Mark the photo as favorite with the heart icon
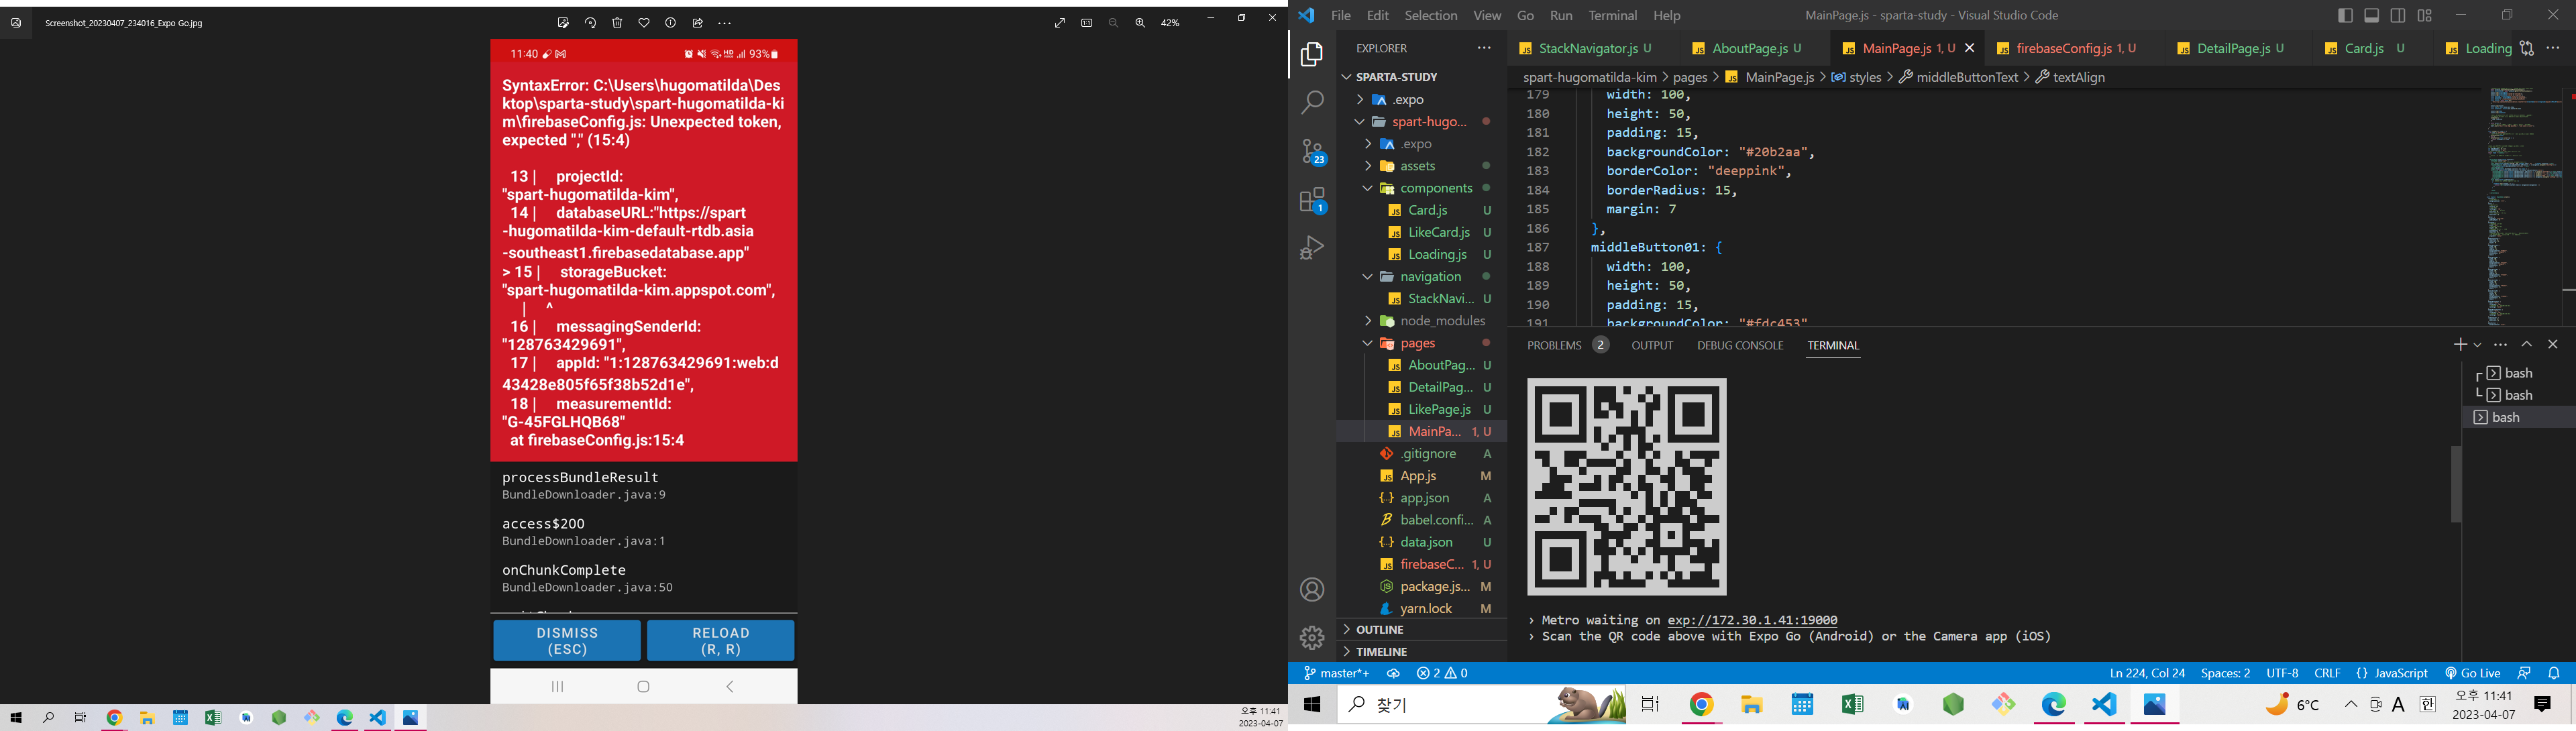 [644, 23]
